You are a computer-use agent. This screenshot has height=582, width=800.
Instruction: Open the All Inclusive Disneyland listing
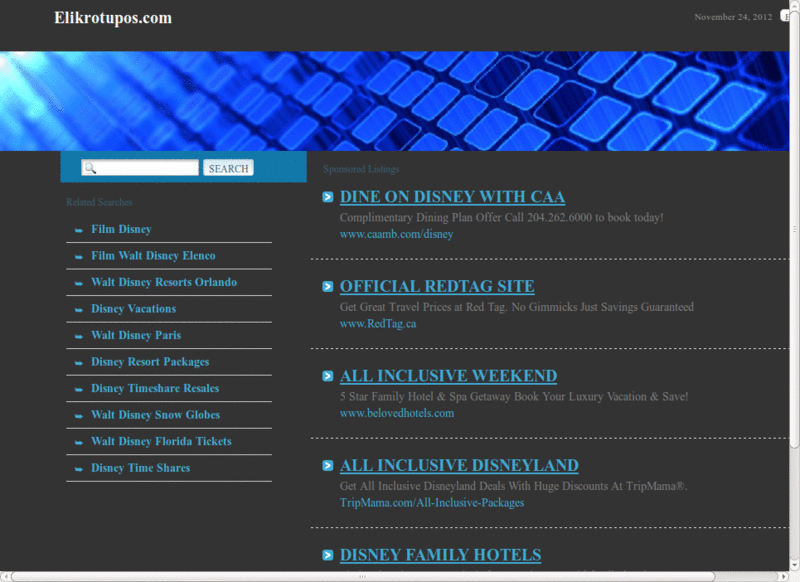point(459,466)
